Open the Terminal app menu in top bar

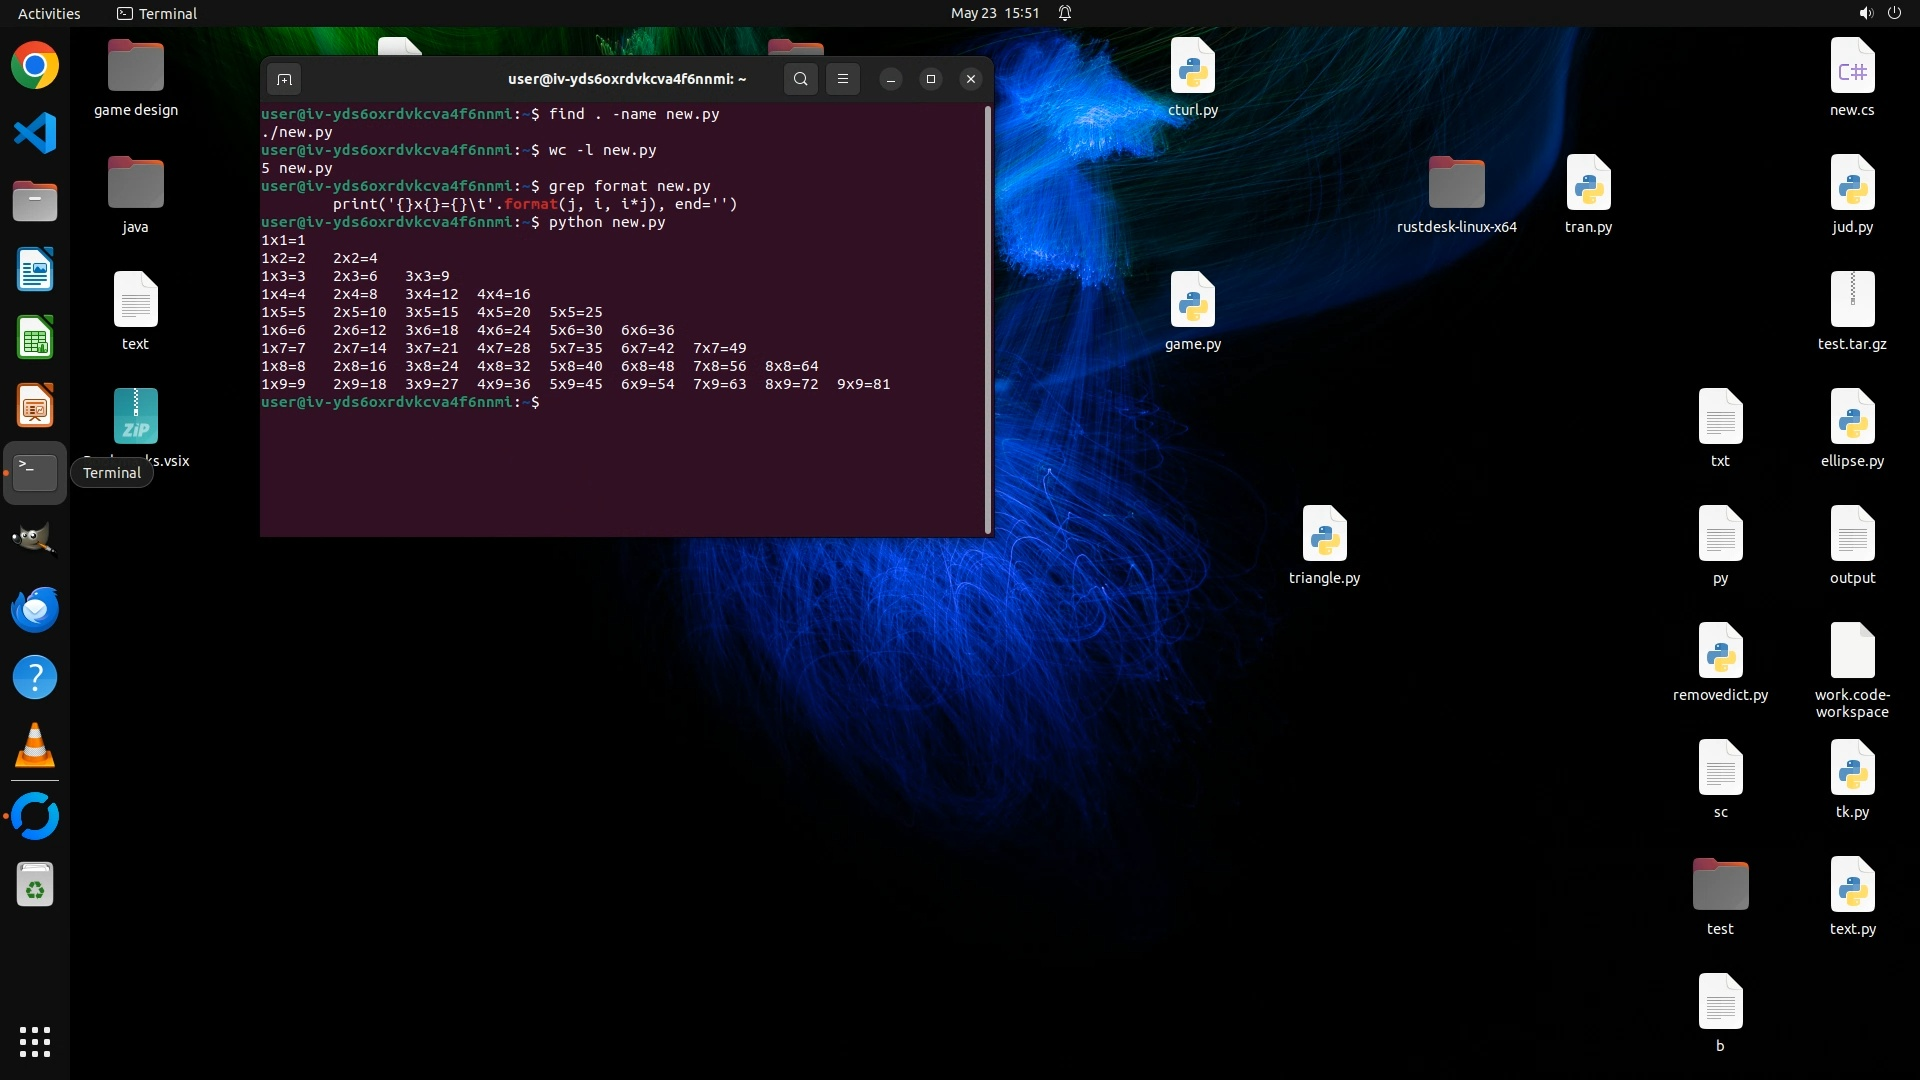(157, 13)
